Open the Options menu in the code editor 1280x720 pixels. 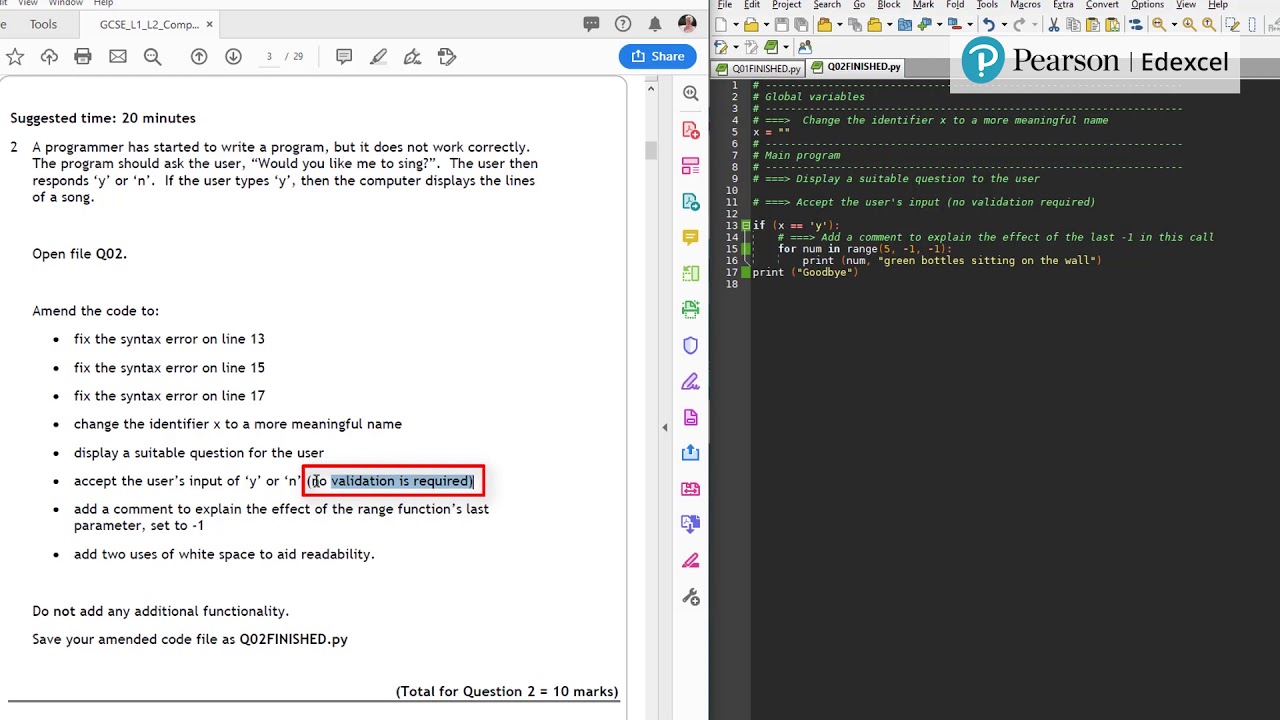point(1147,5)
